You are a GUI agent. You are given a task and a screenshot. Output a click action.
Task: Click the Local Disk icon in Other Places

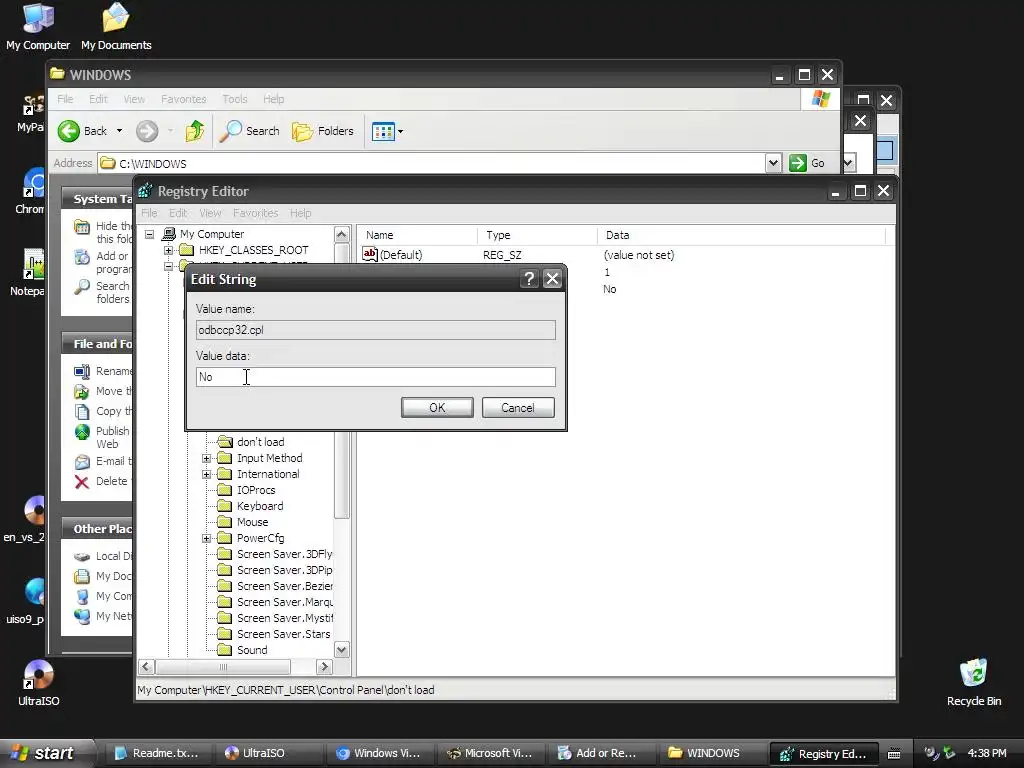point(82,556)
